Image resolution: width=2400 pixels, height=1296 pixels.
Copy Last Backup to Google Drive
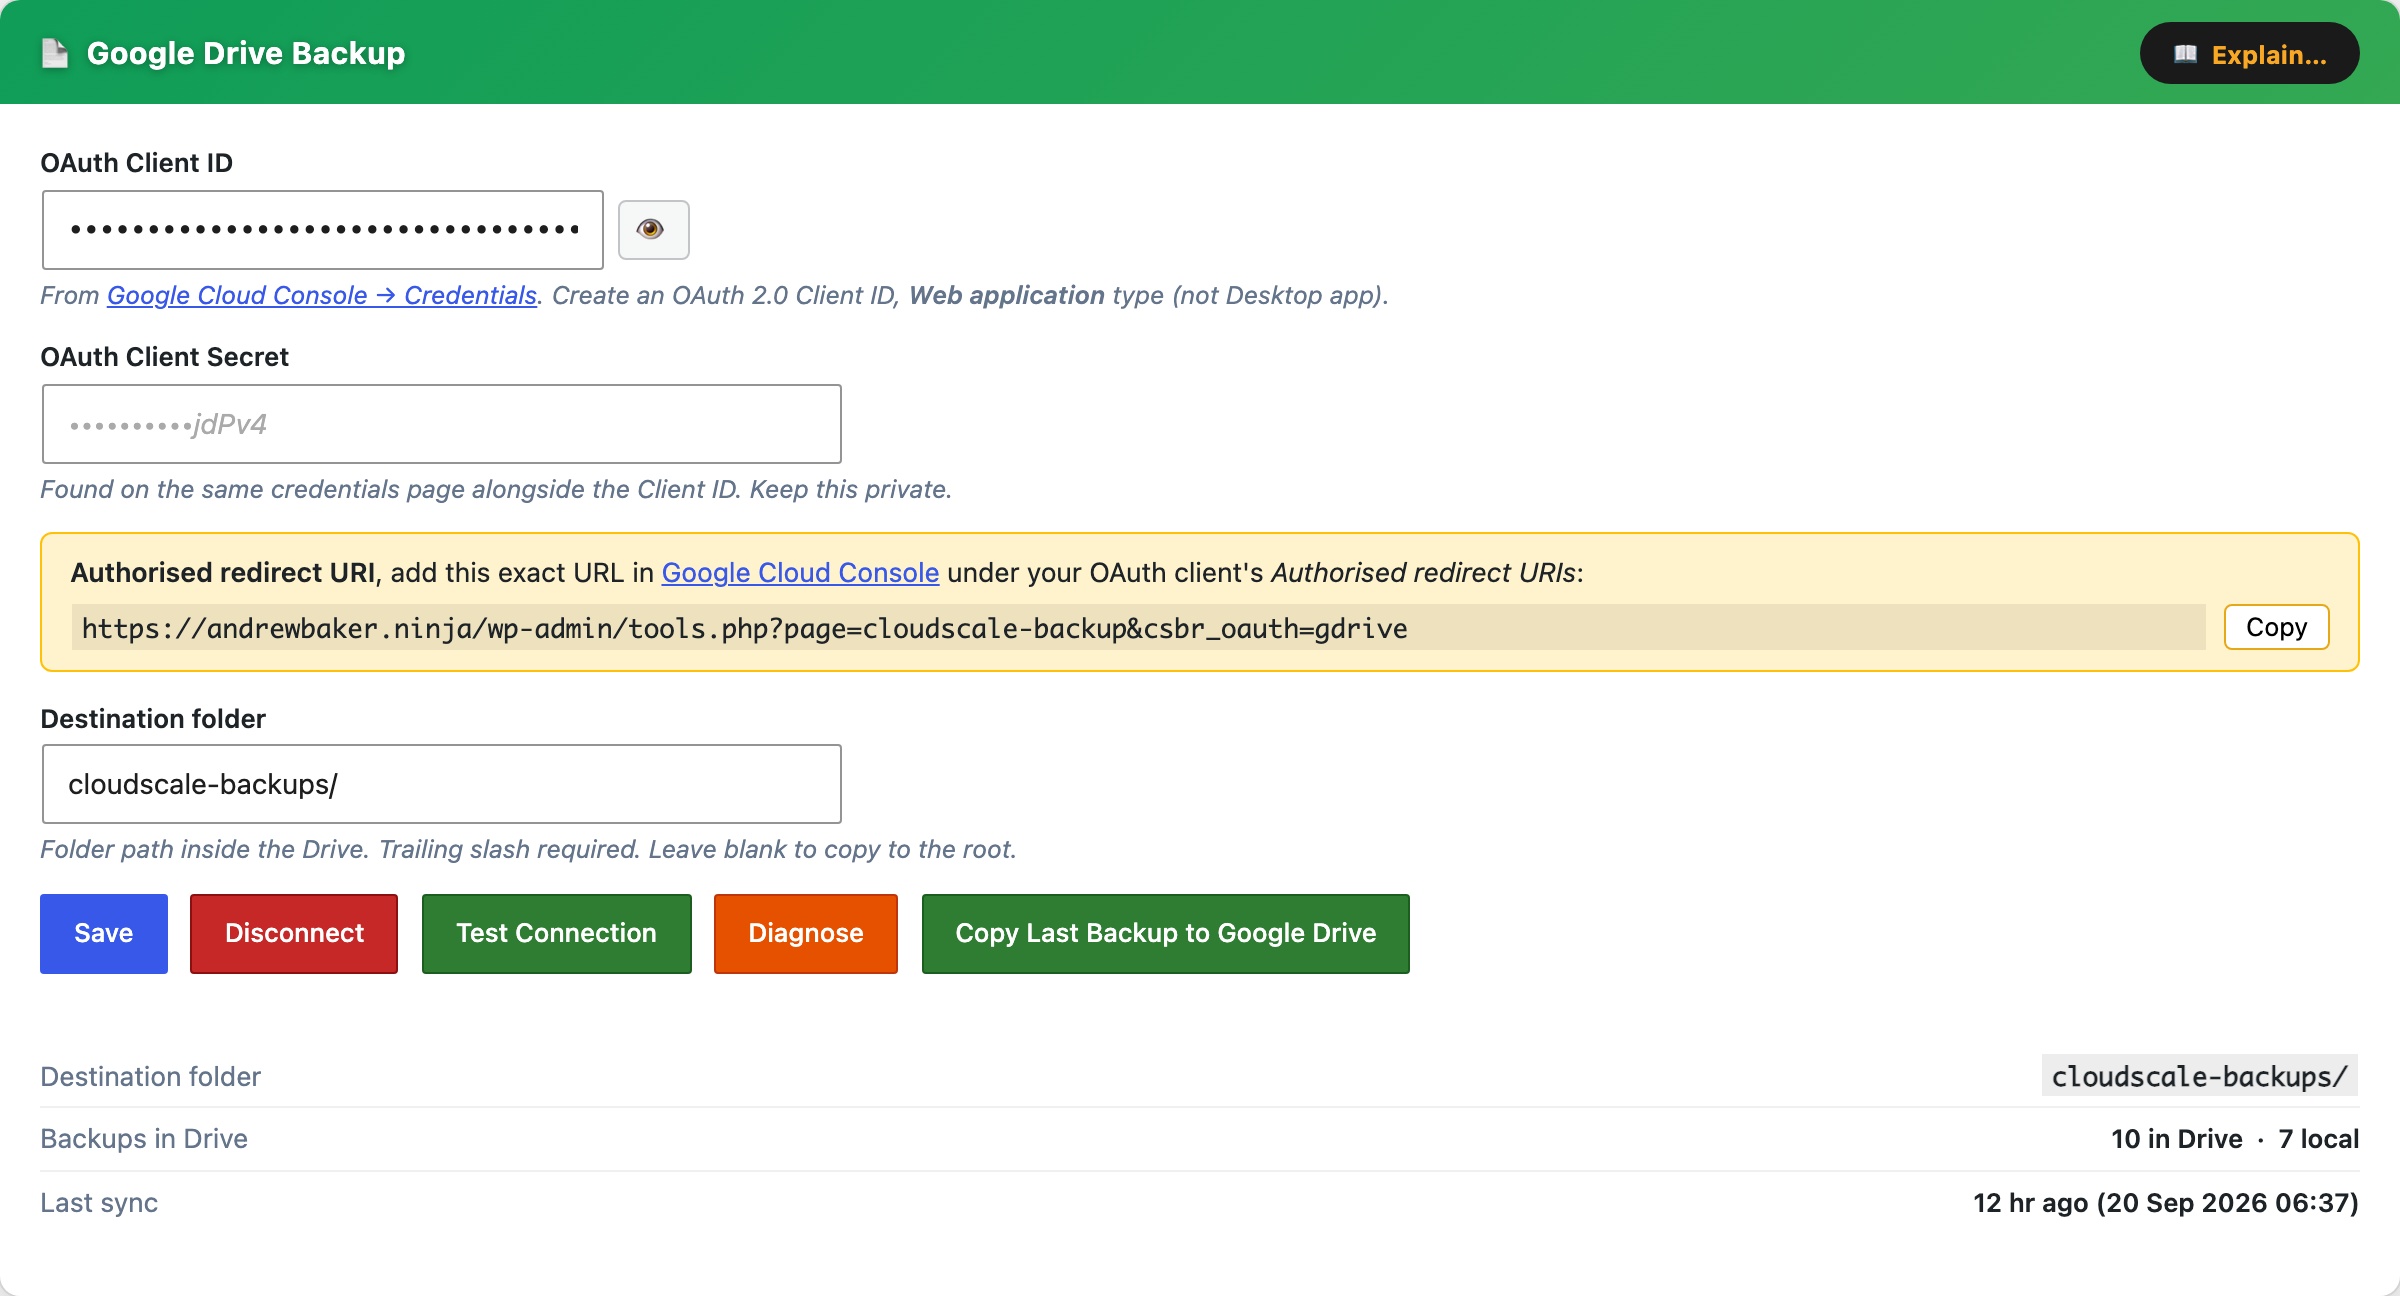point(1166,933)
